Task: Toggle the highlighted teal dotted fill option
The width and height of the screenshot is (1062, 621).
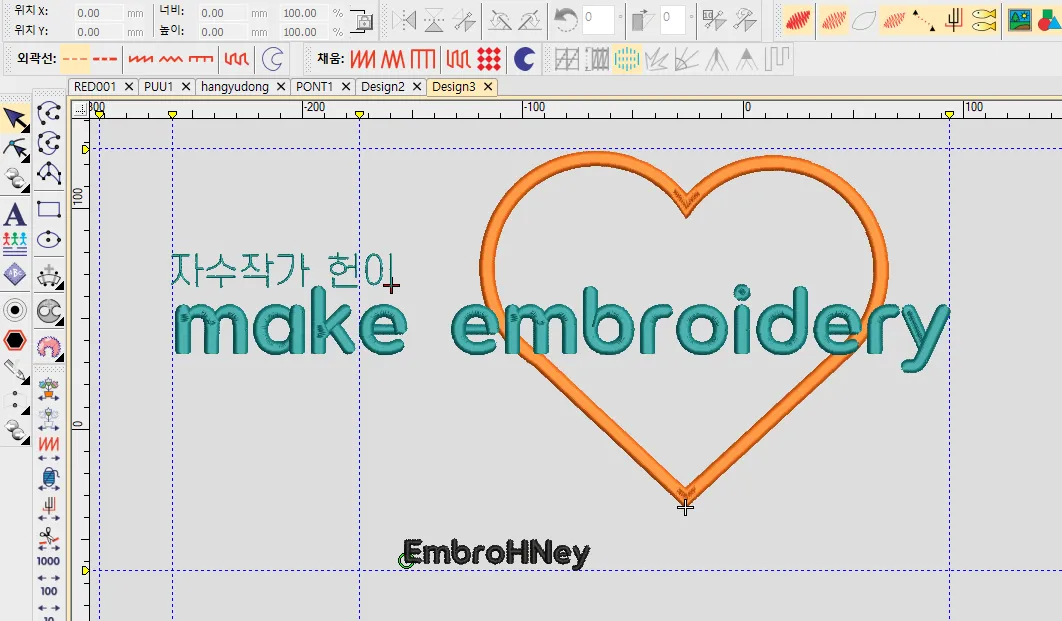Action: (x=626, y=60)
